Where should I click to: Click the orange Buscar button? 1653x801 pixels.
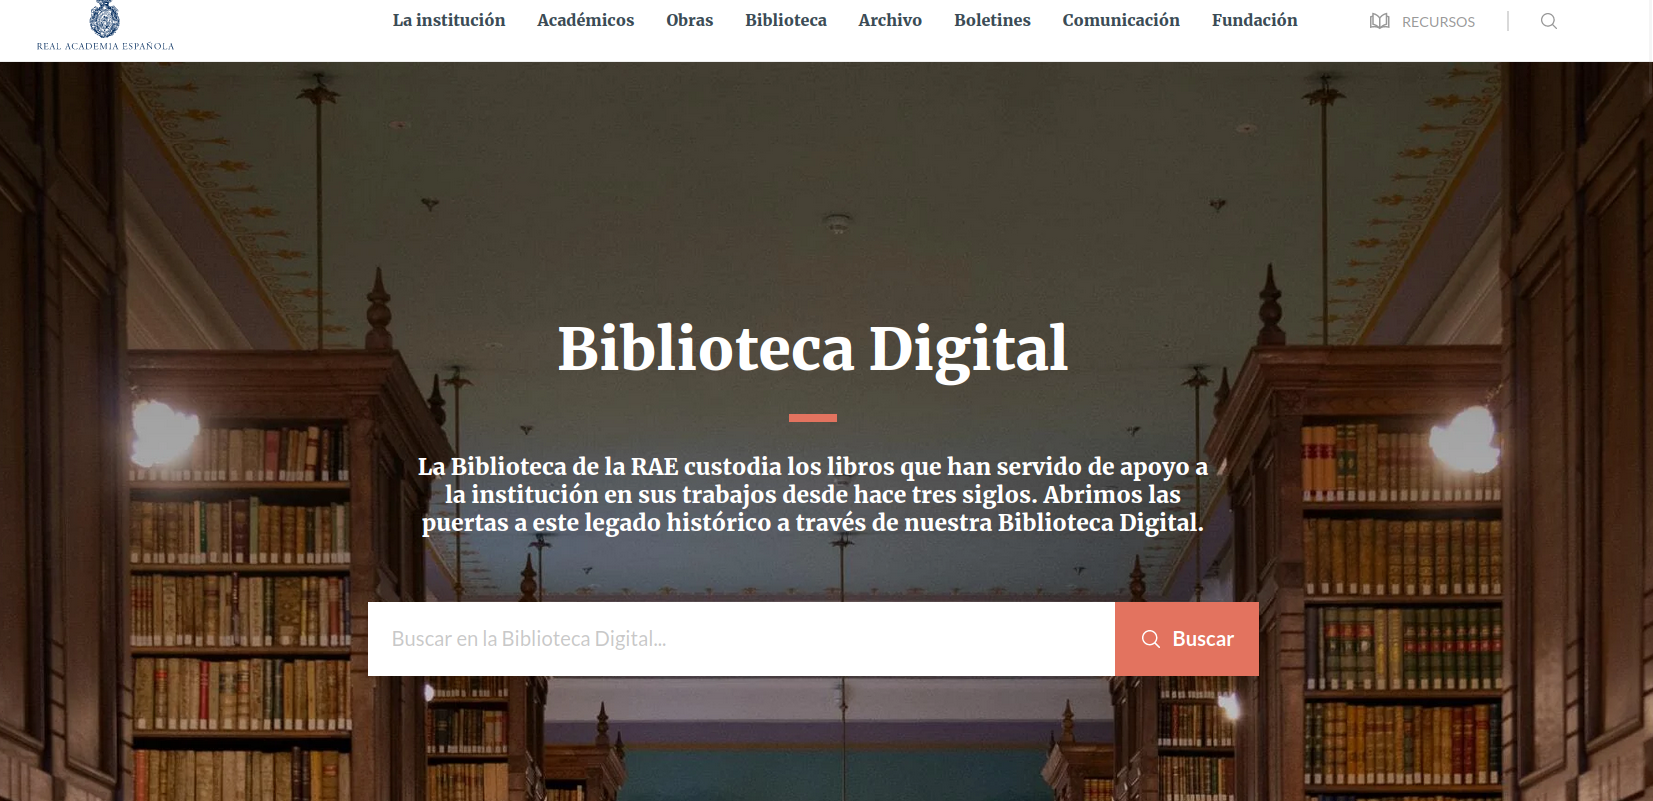click(x=1187, y=639)
